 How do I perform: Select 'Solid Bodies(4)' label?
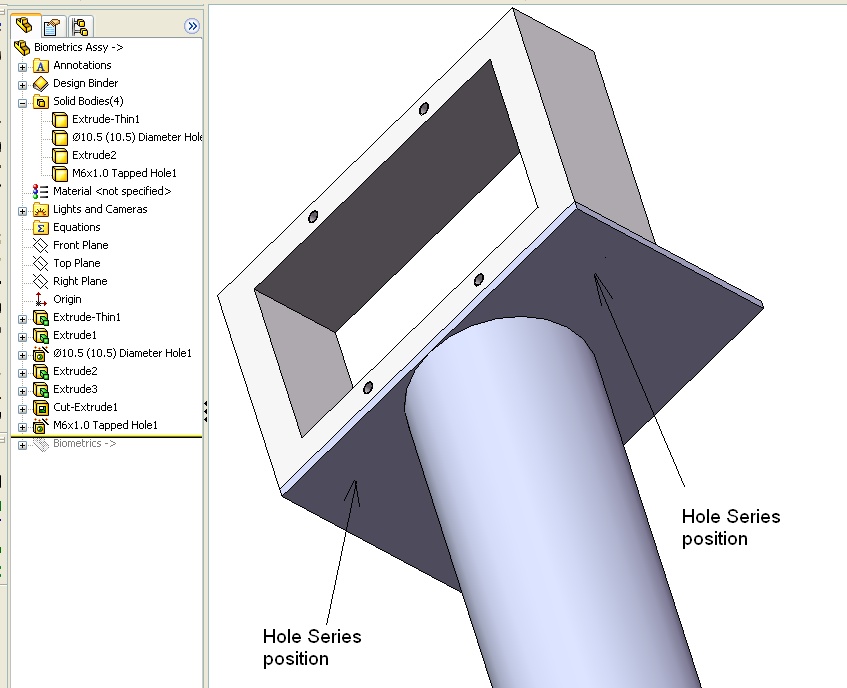click(88, 102)
